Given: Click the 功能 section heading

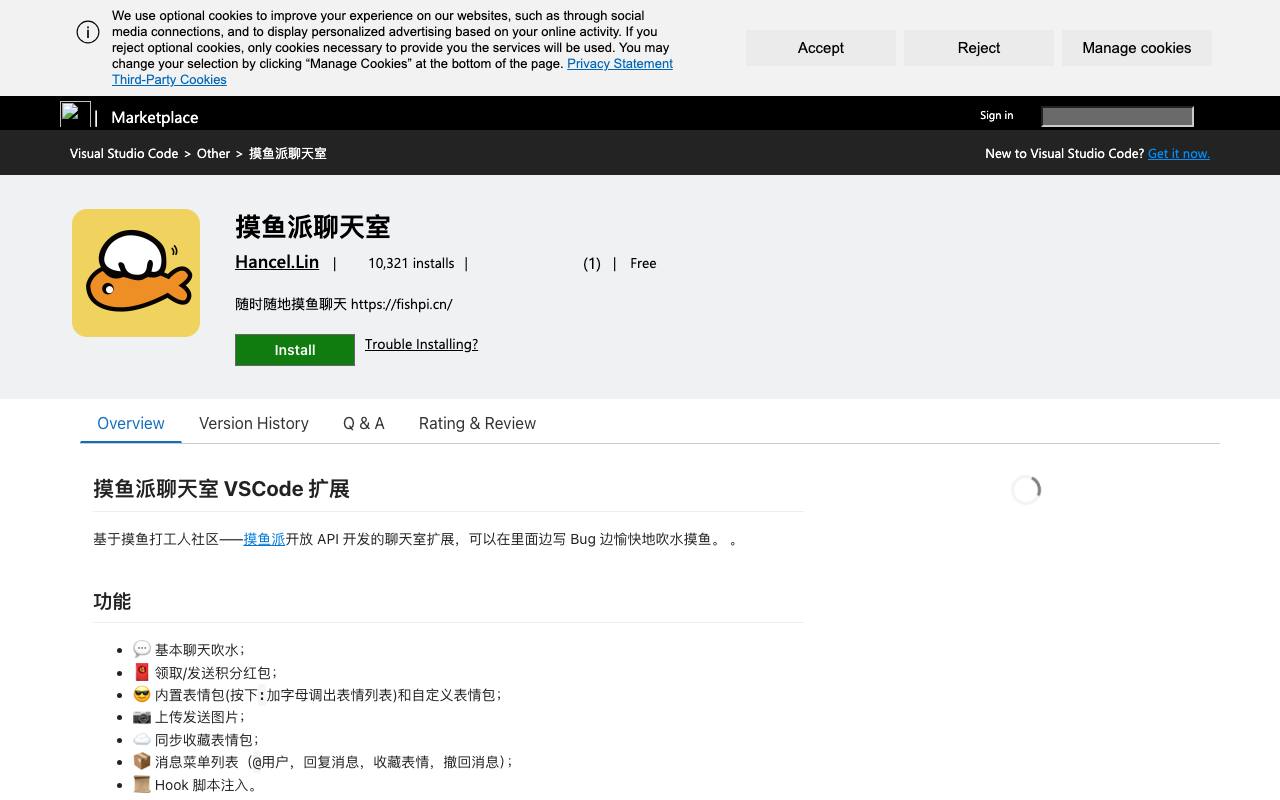Looking at the screenshot, I should coord(112,601).
